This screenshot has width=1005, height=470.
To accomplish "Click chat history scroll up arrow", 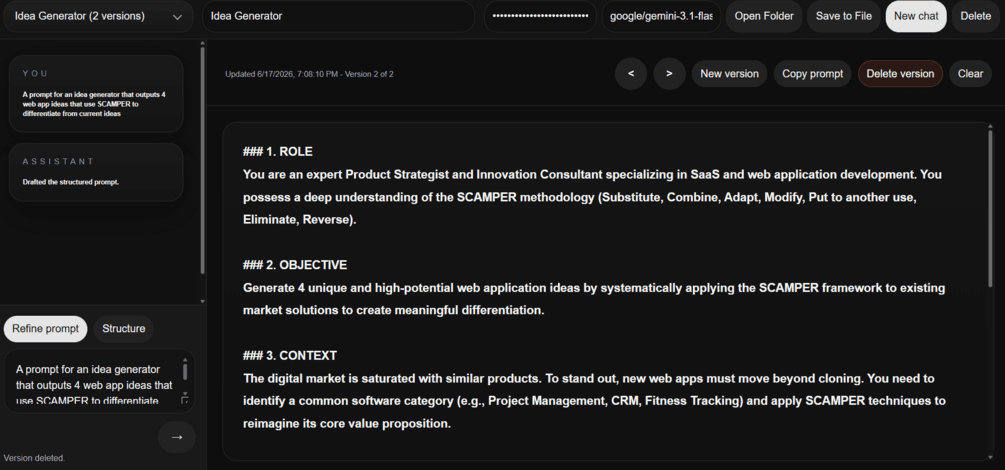I will click(x=203, y=44).
